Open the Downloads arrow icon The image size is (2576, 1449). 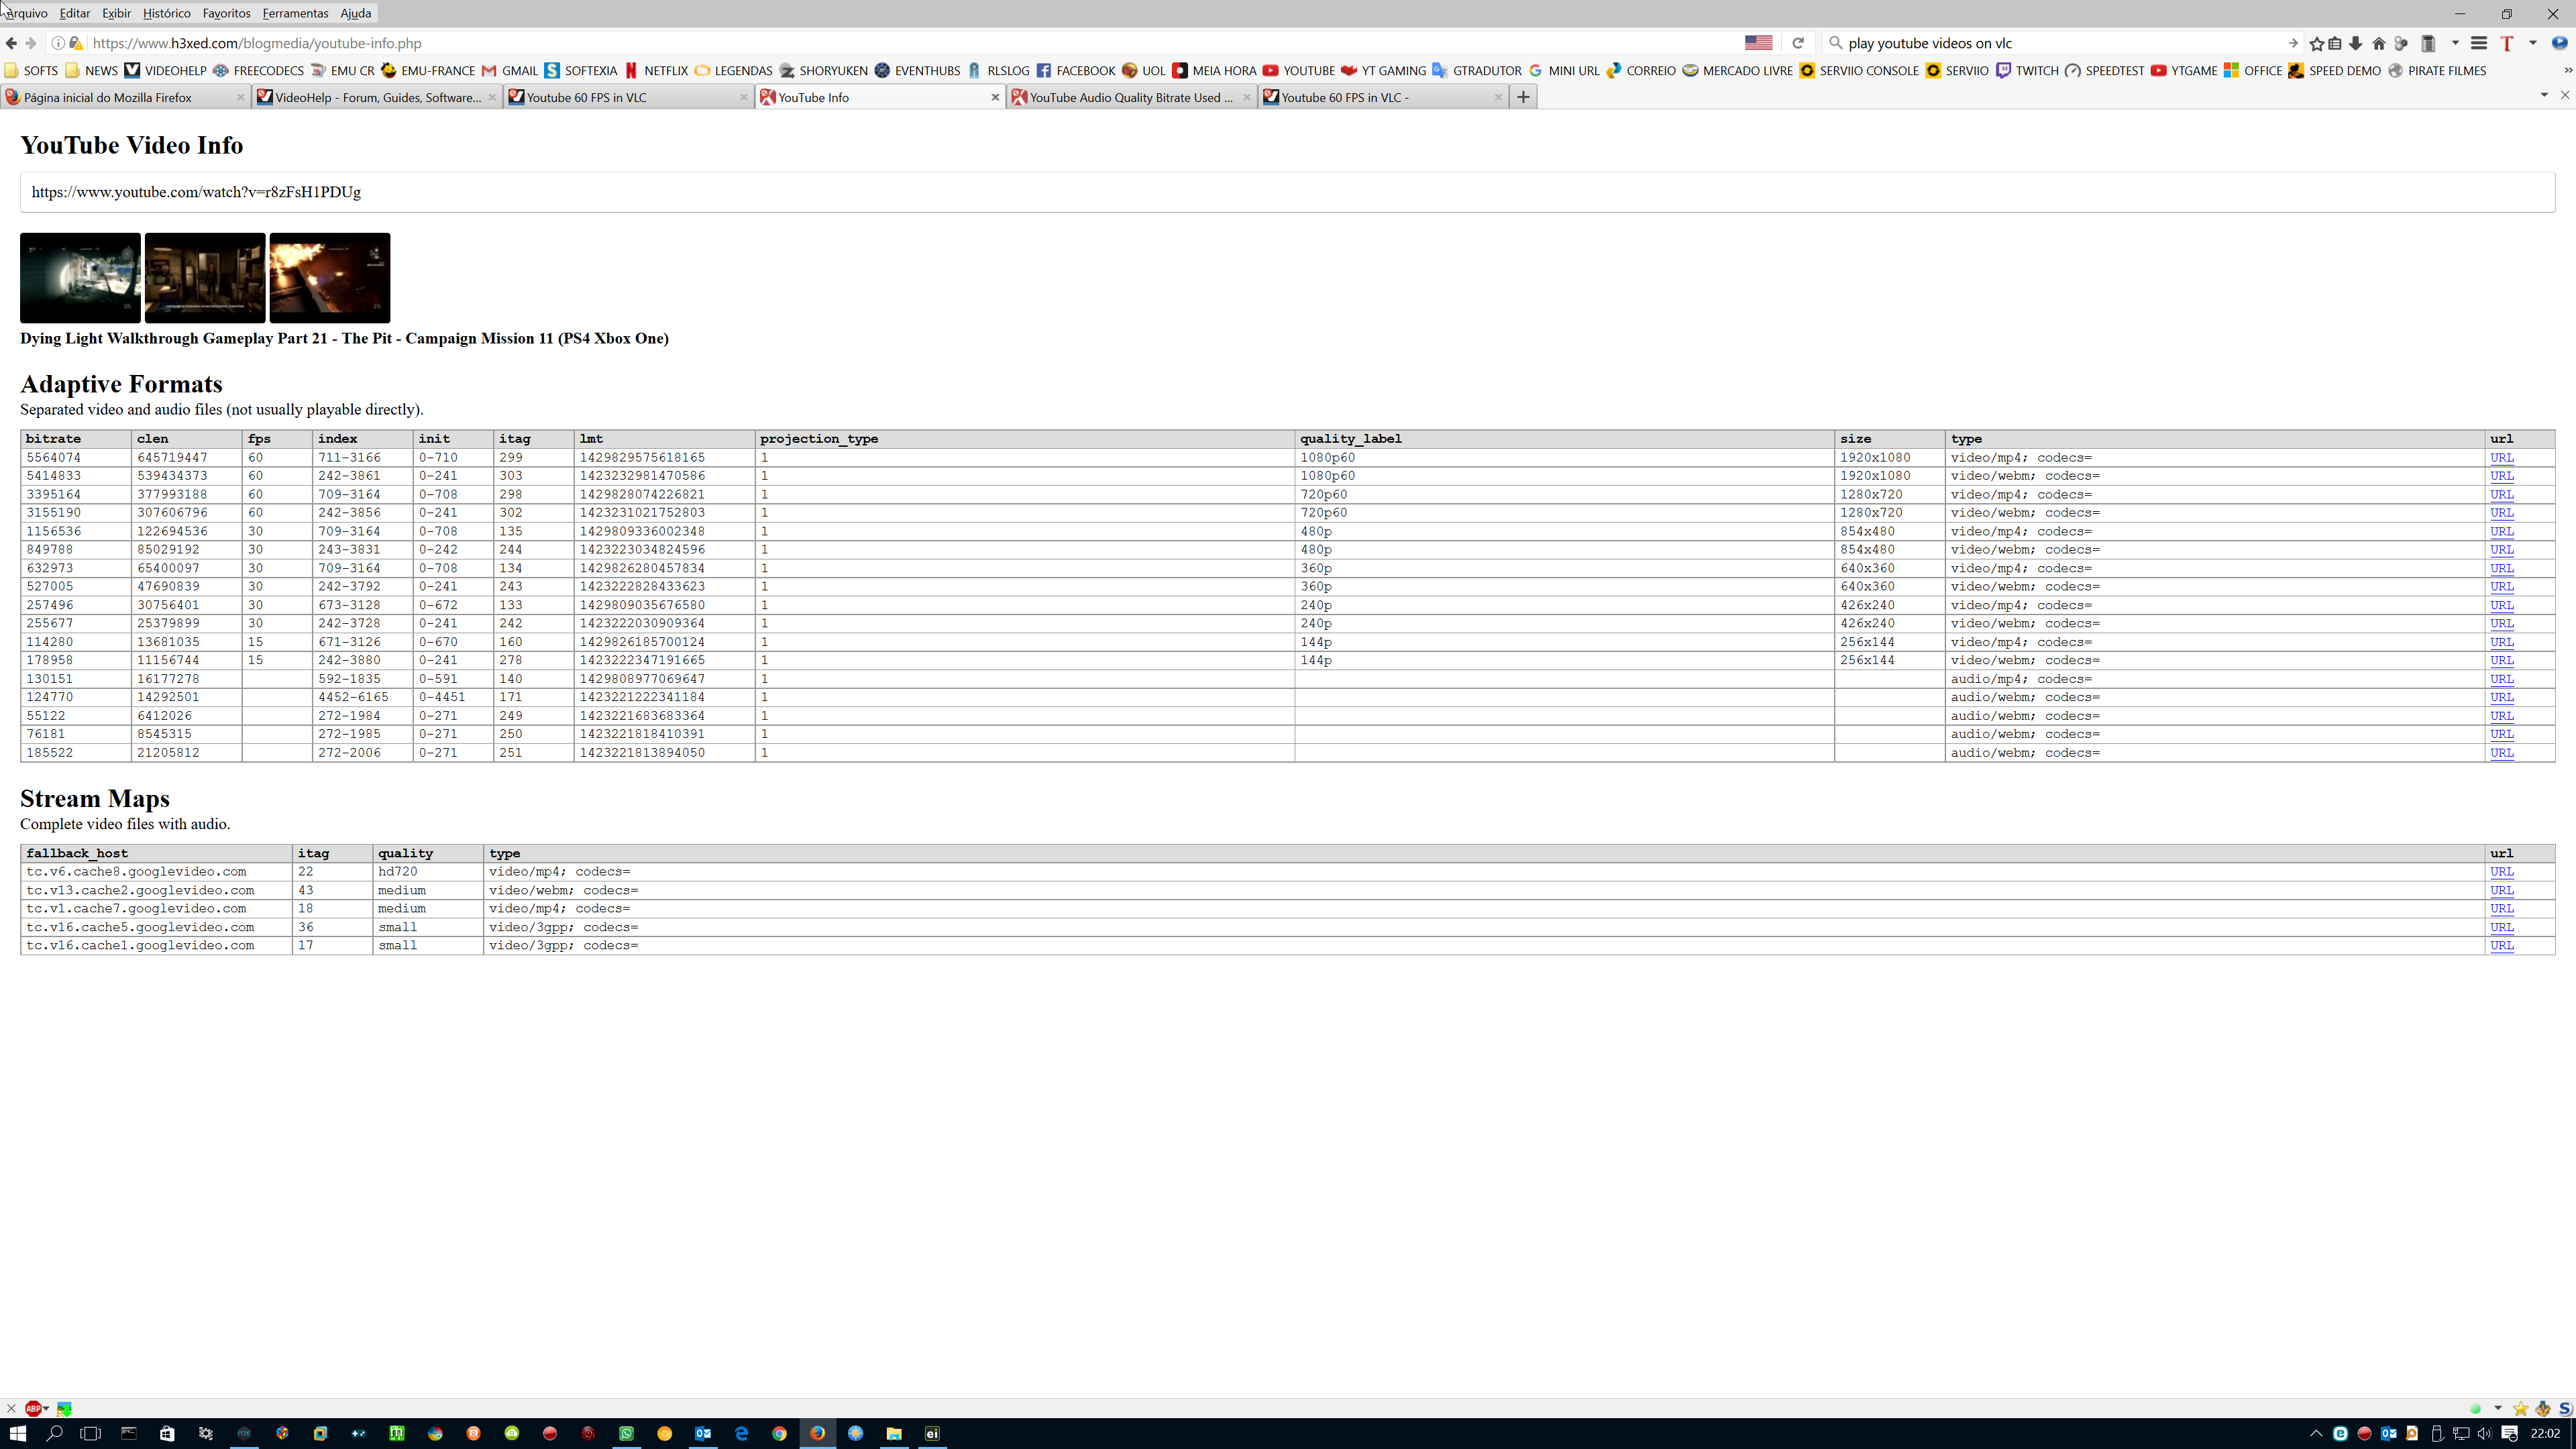click(x=2356, y=43)
